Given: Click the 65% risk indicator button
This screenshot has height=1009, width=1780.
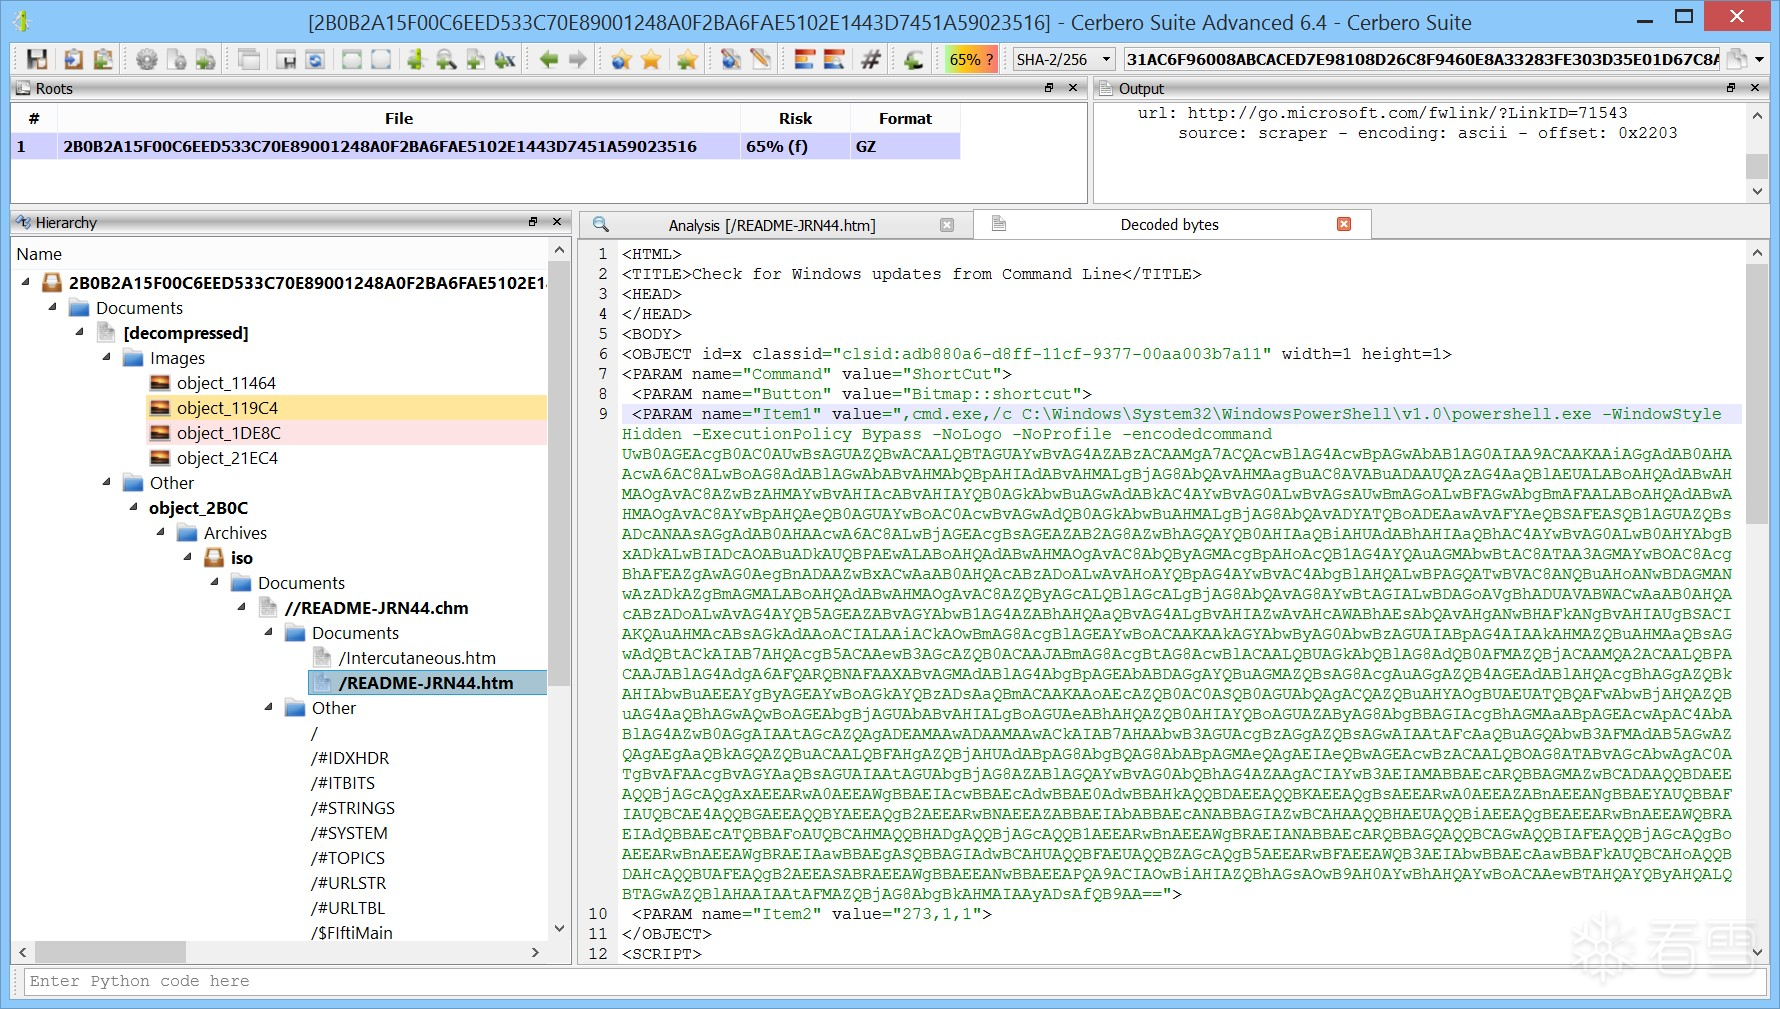Looking at the screenshot, I should coord(972,60).
